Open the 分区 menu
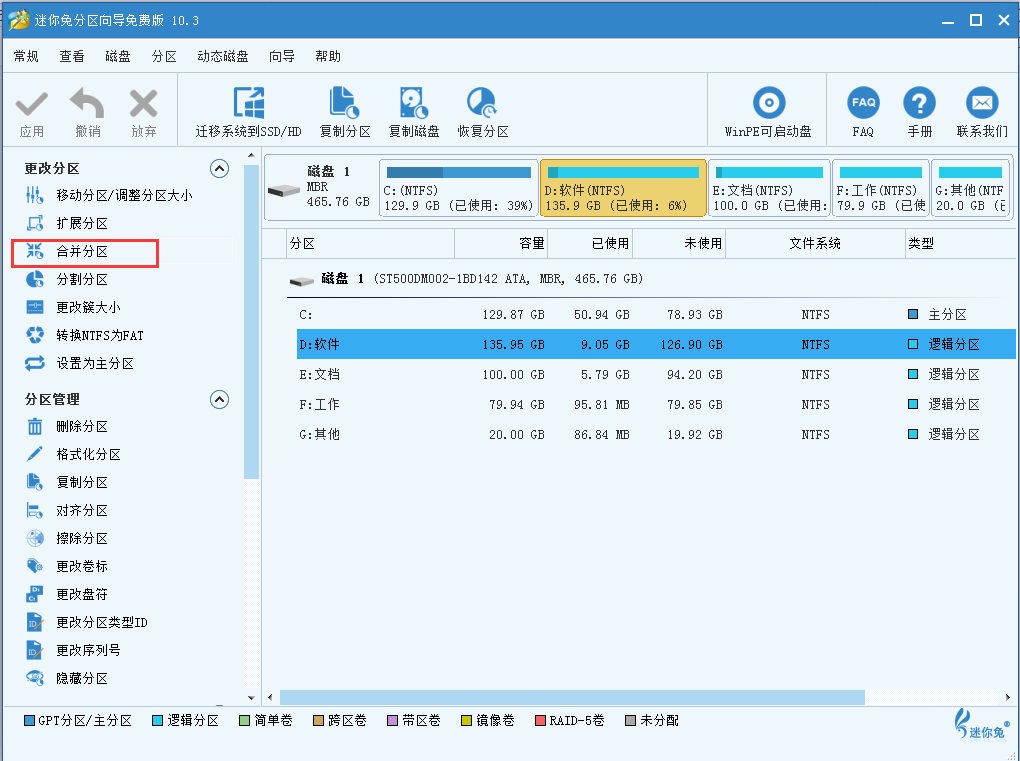Viewport: 1020px width, 761px height. tap(164, 57)
